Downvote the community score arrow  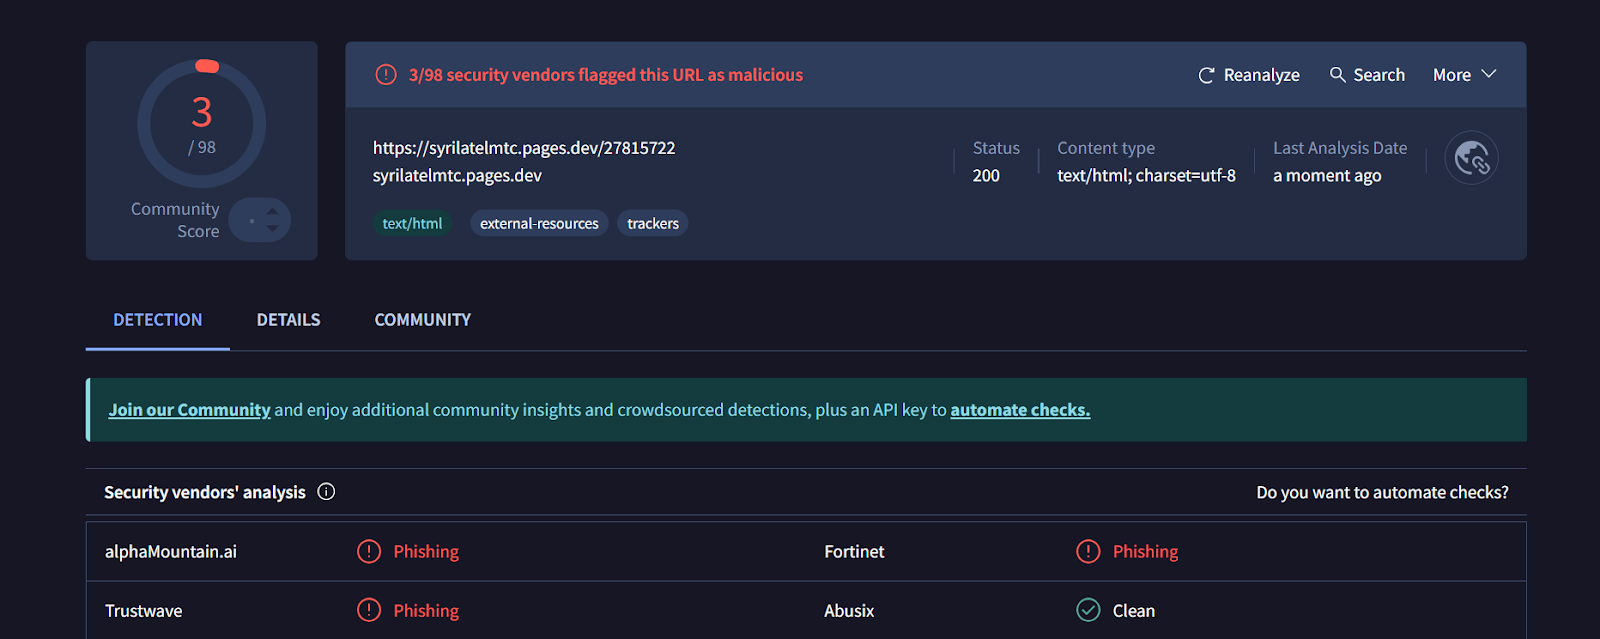[x=272, y=229]
